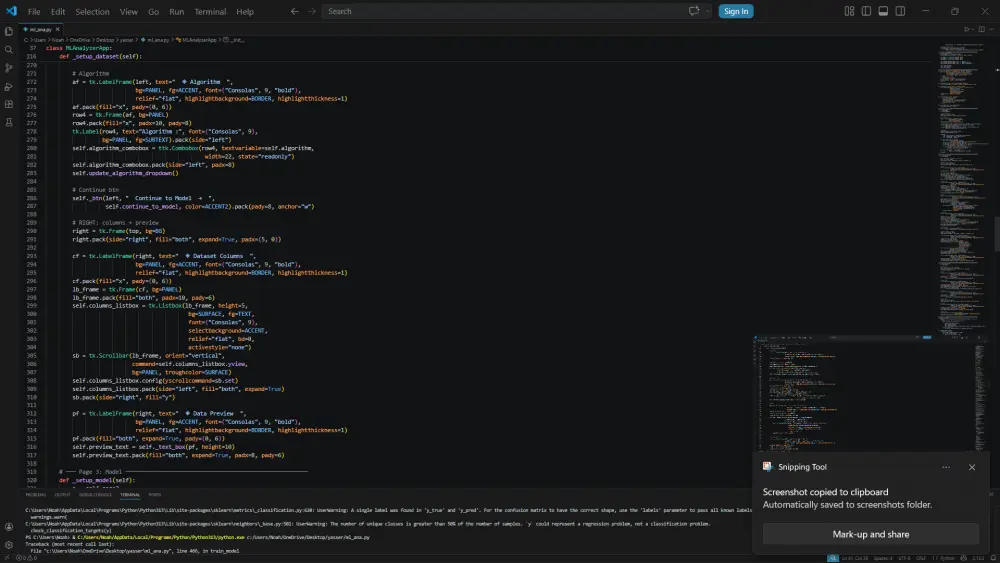Screen dimensions: 1000x563
Task: Go back with the left arrow
Action: [295, 11]
